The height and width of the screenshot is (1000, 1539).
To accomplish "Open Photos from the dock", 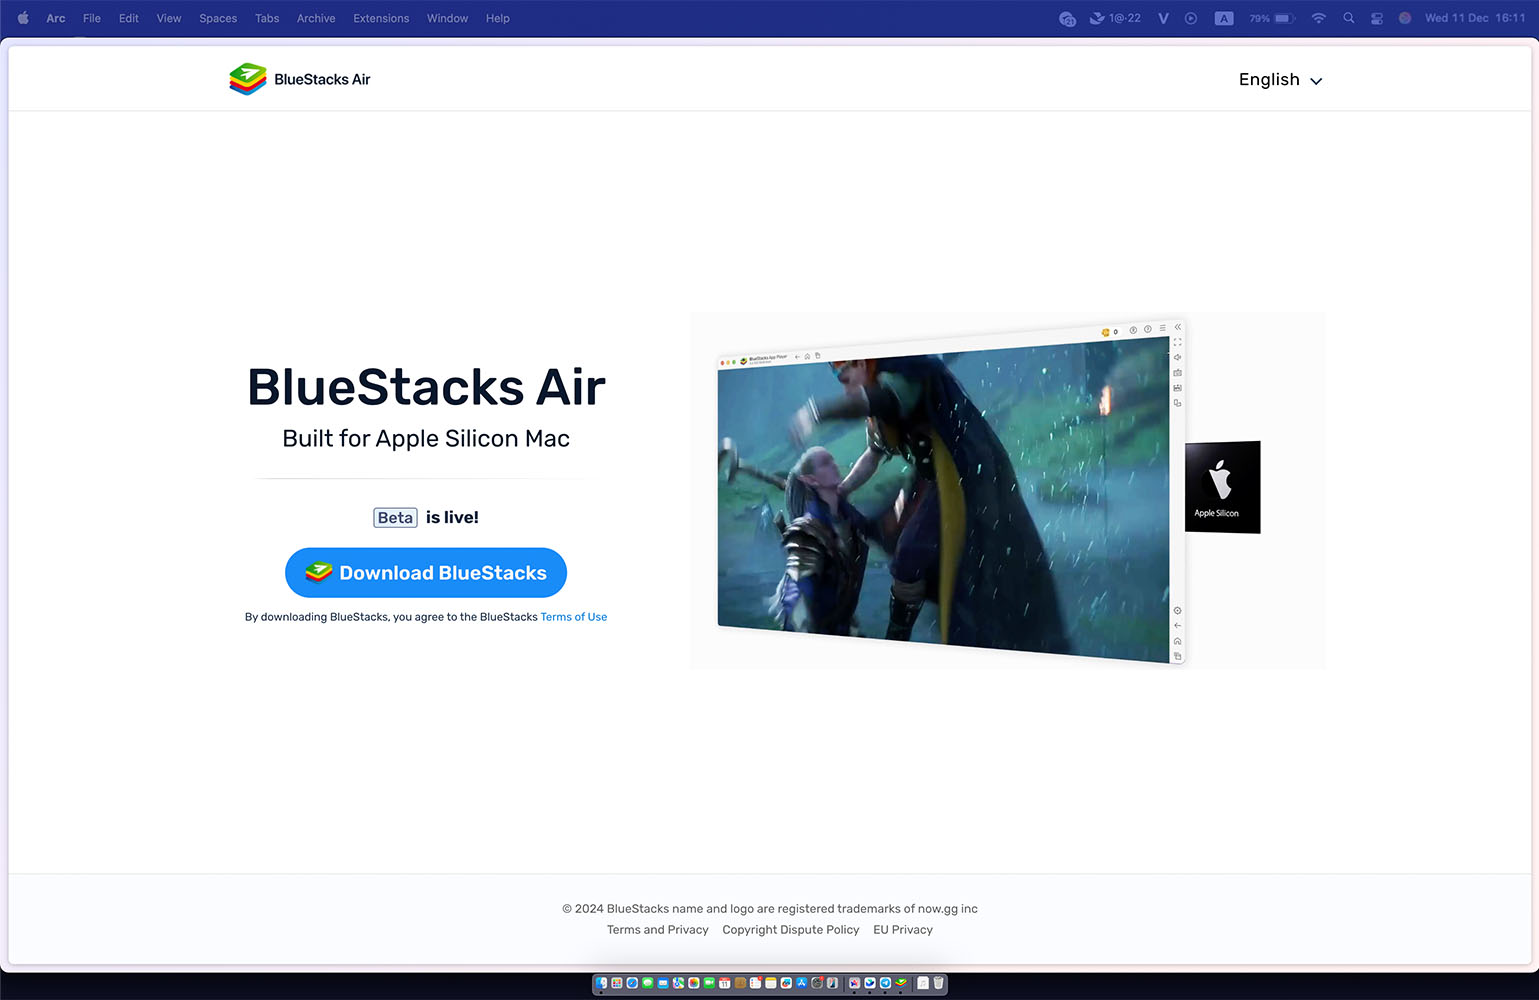I will (694, 983).
